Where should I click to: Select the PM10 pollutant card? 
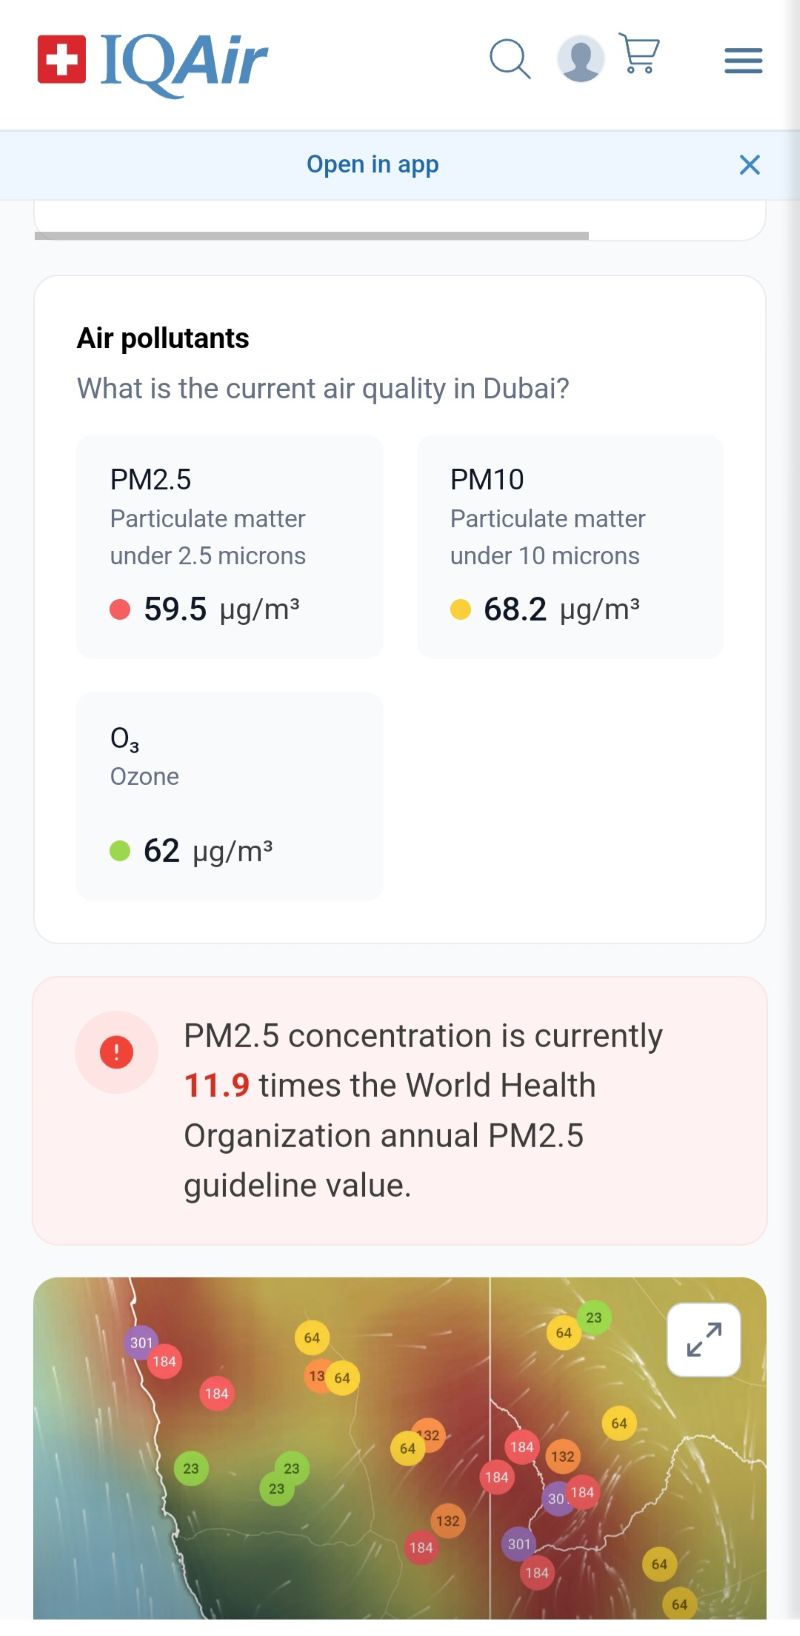[570, 546]
